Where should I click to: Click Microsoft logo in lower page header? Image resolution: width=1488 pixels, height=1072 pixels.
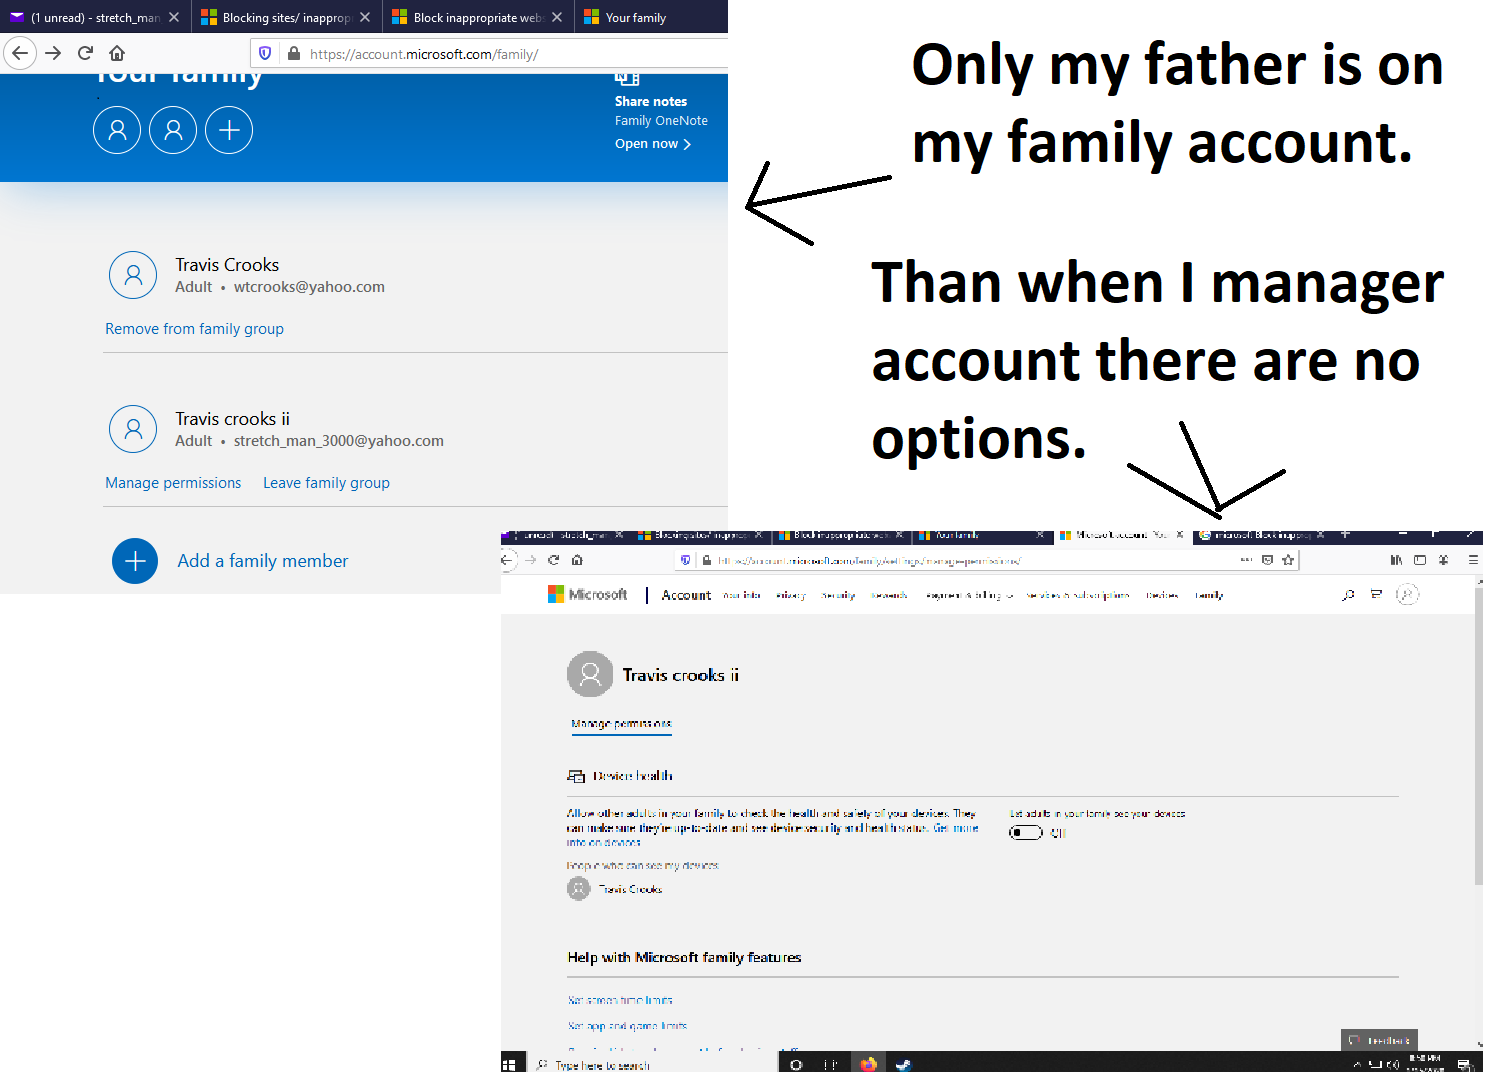pyautogui.click(x=587, y=594)
